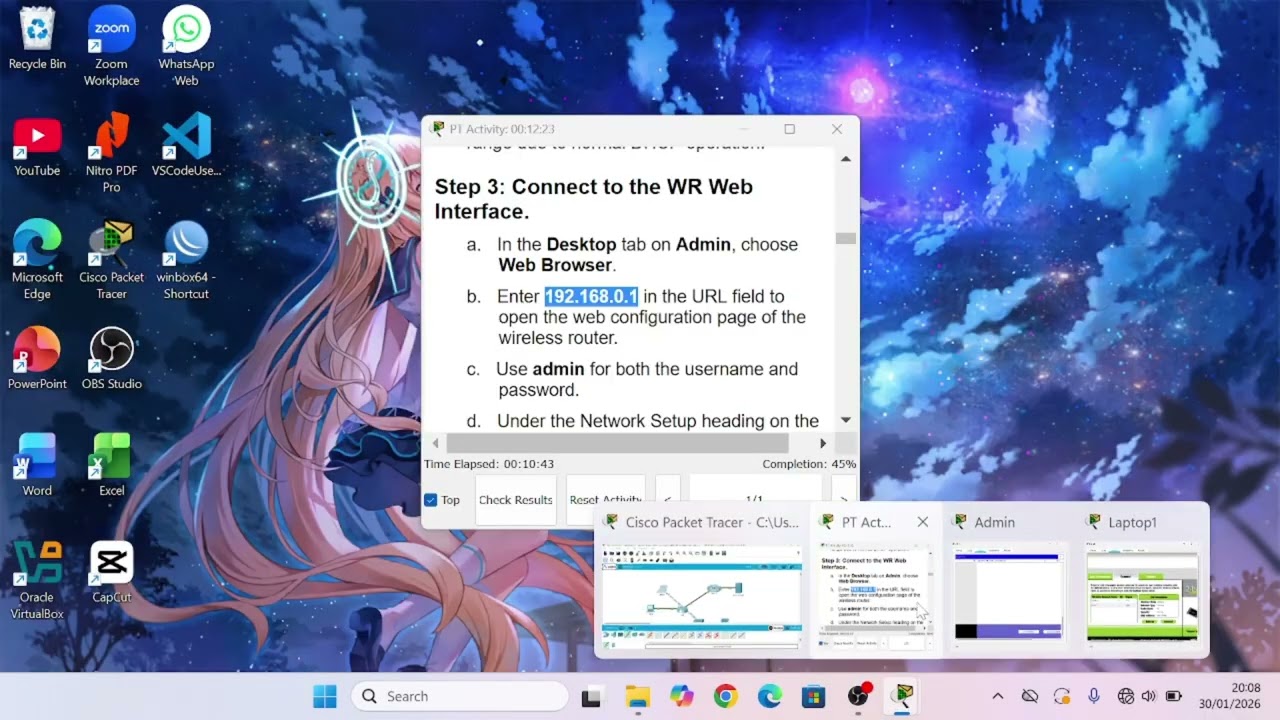Click the taskbar Search box
Viewport: 1280px width, 720px height.
[460, 696]
